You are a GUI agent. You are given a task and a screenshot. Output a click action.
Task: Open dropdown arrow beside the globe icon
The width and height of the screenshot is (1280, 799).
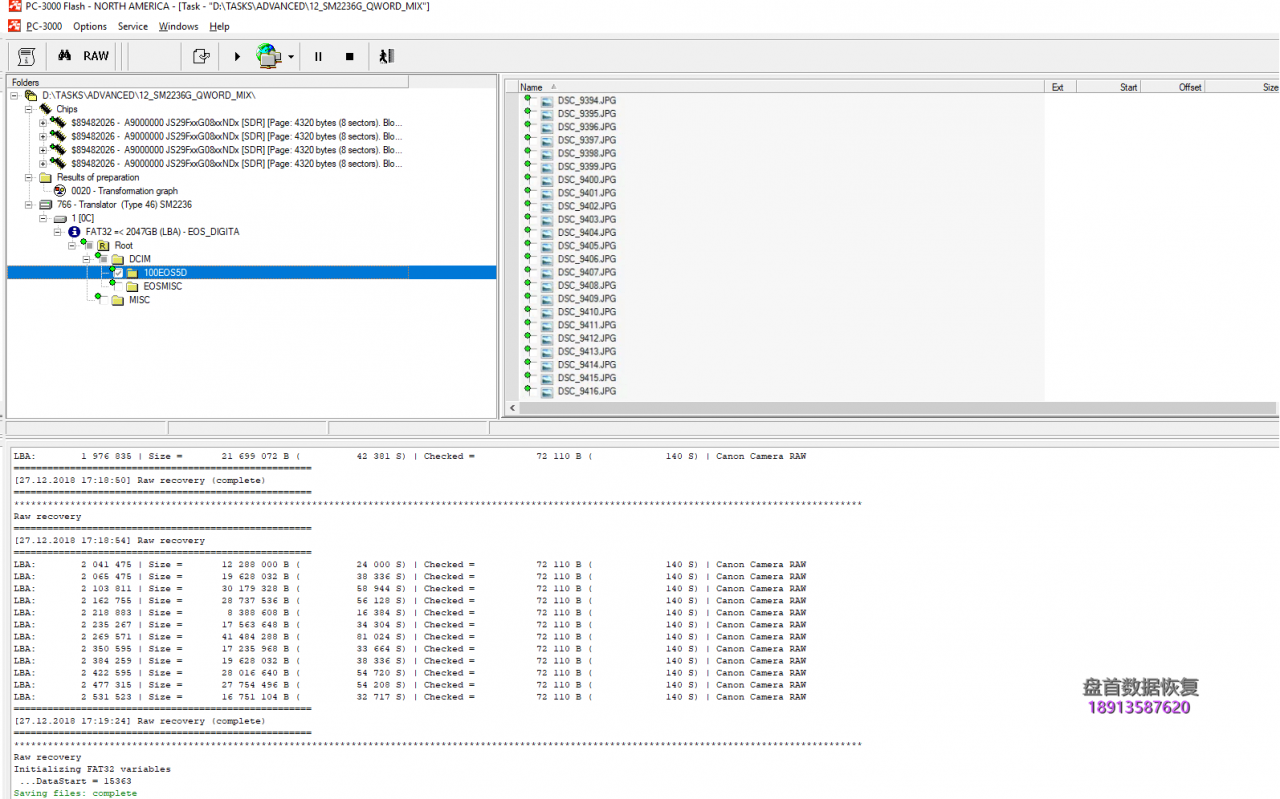click(291, 57)
